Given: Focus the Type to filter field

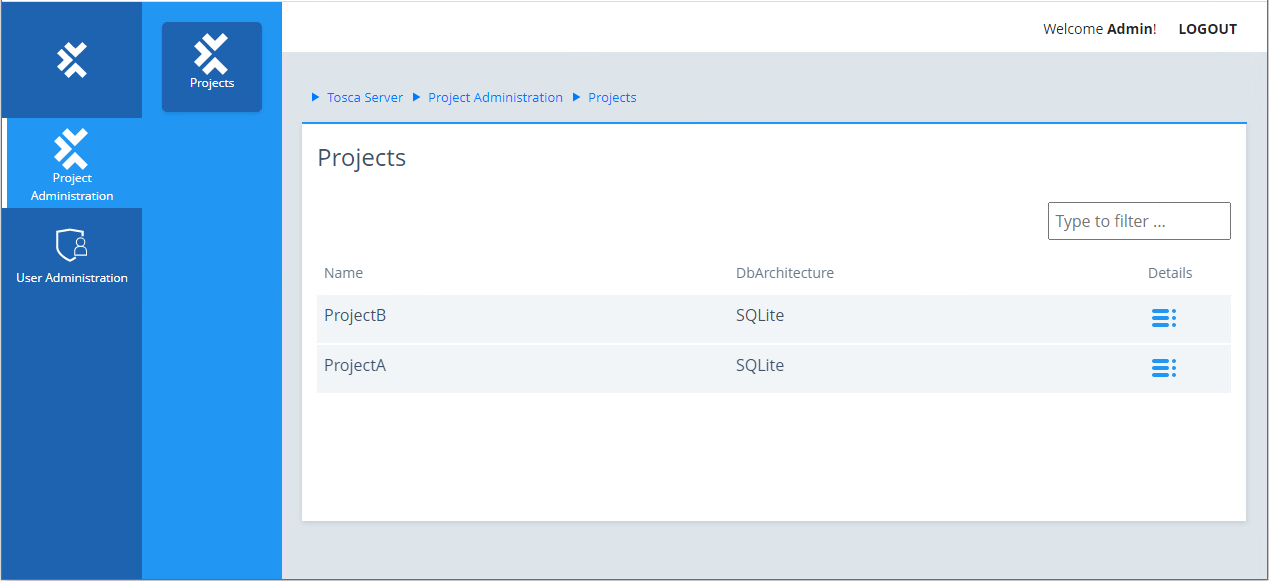Looking at the screenshot, I should click(x=1138, y=221).
